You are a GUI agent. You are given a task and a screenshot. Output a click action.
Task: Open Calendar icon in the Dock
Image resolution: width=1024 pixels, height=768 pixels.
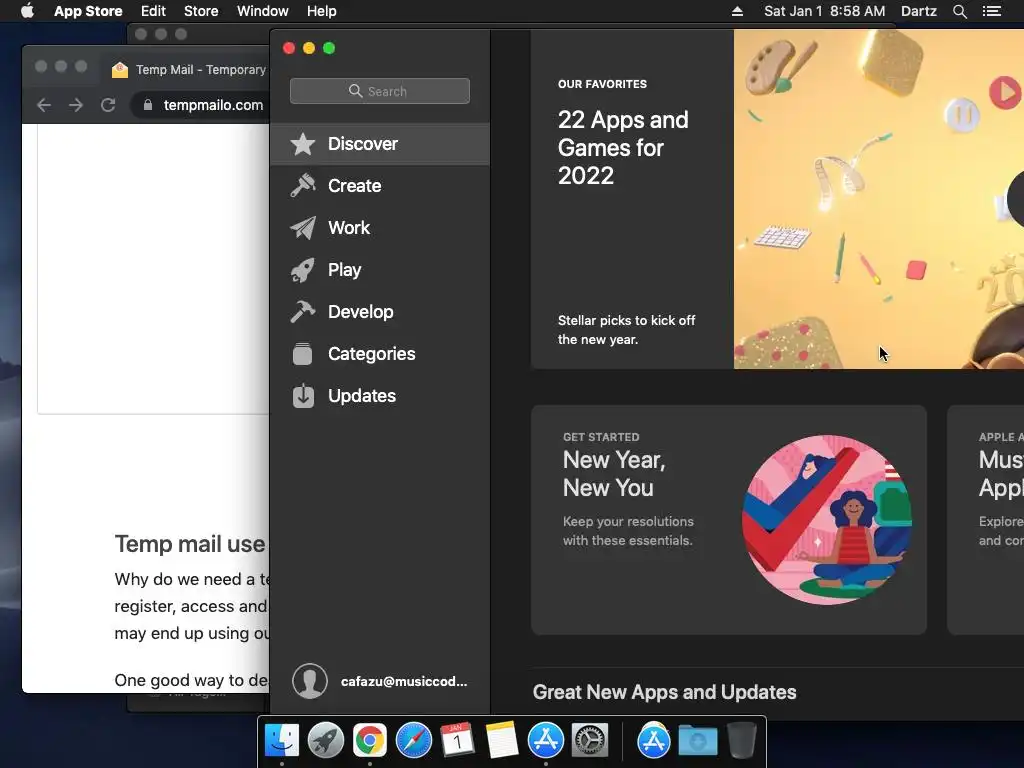(x=457, y=741)
